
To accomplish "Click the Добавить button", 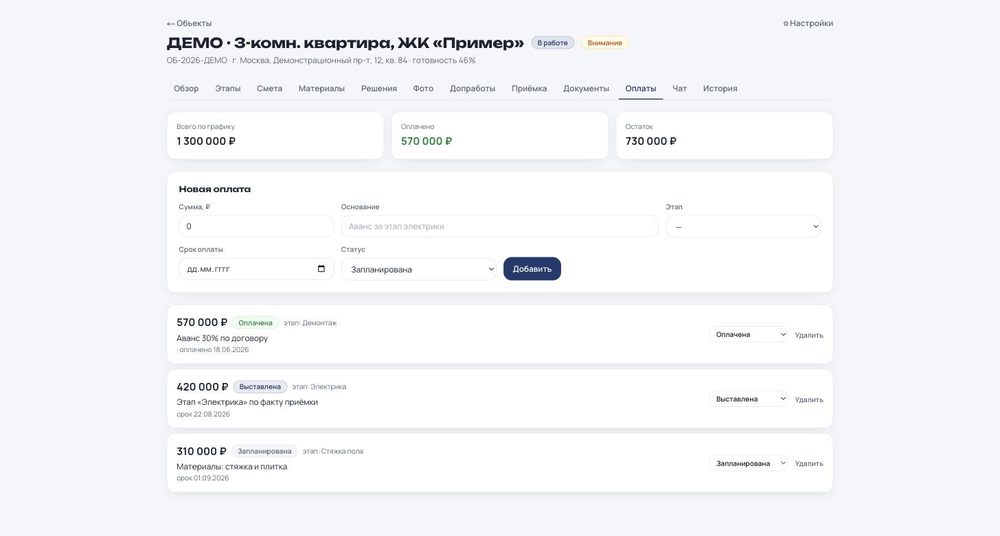I will 532,269.
